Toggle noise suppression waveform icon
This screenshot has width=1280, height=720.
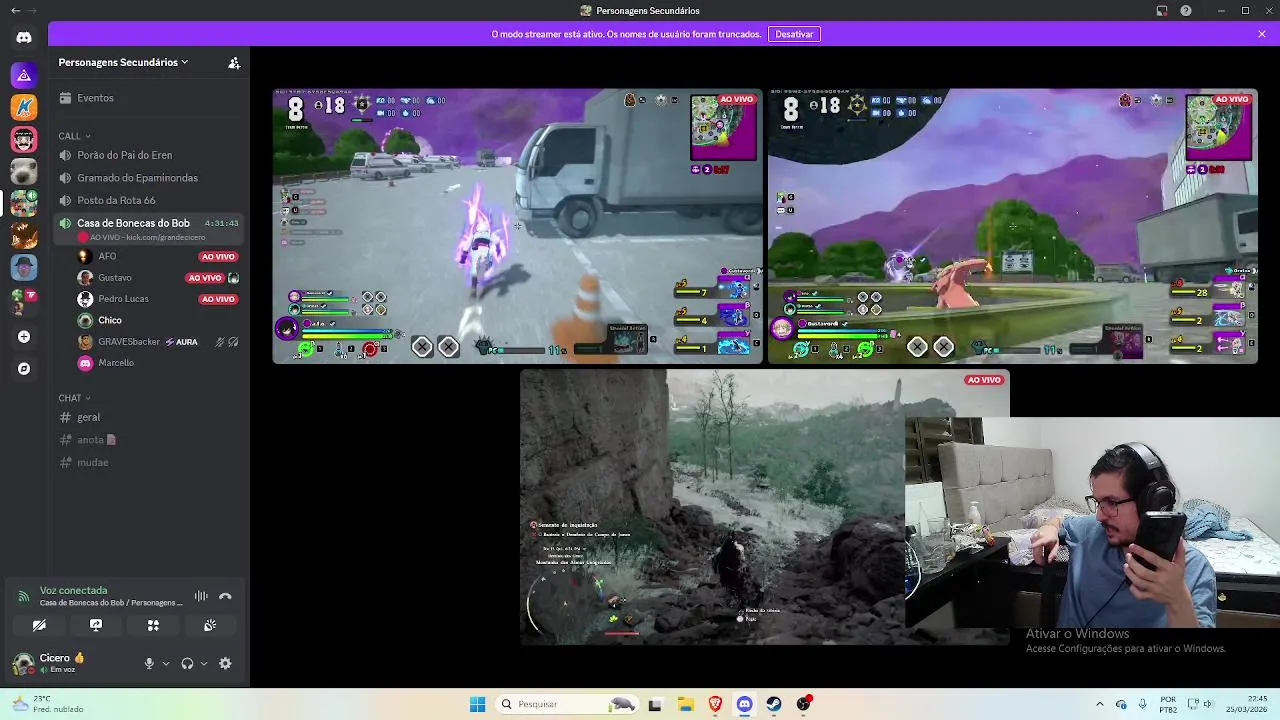(x=201, y=596)
